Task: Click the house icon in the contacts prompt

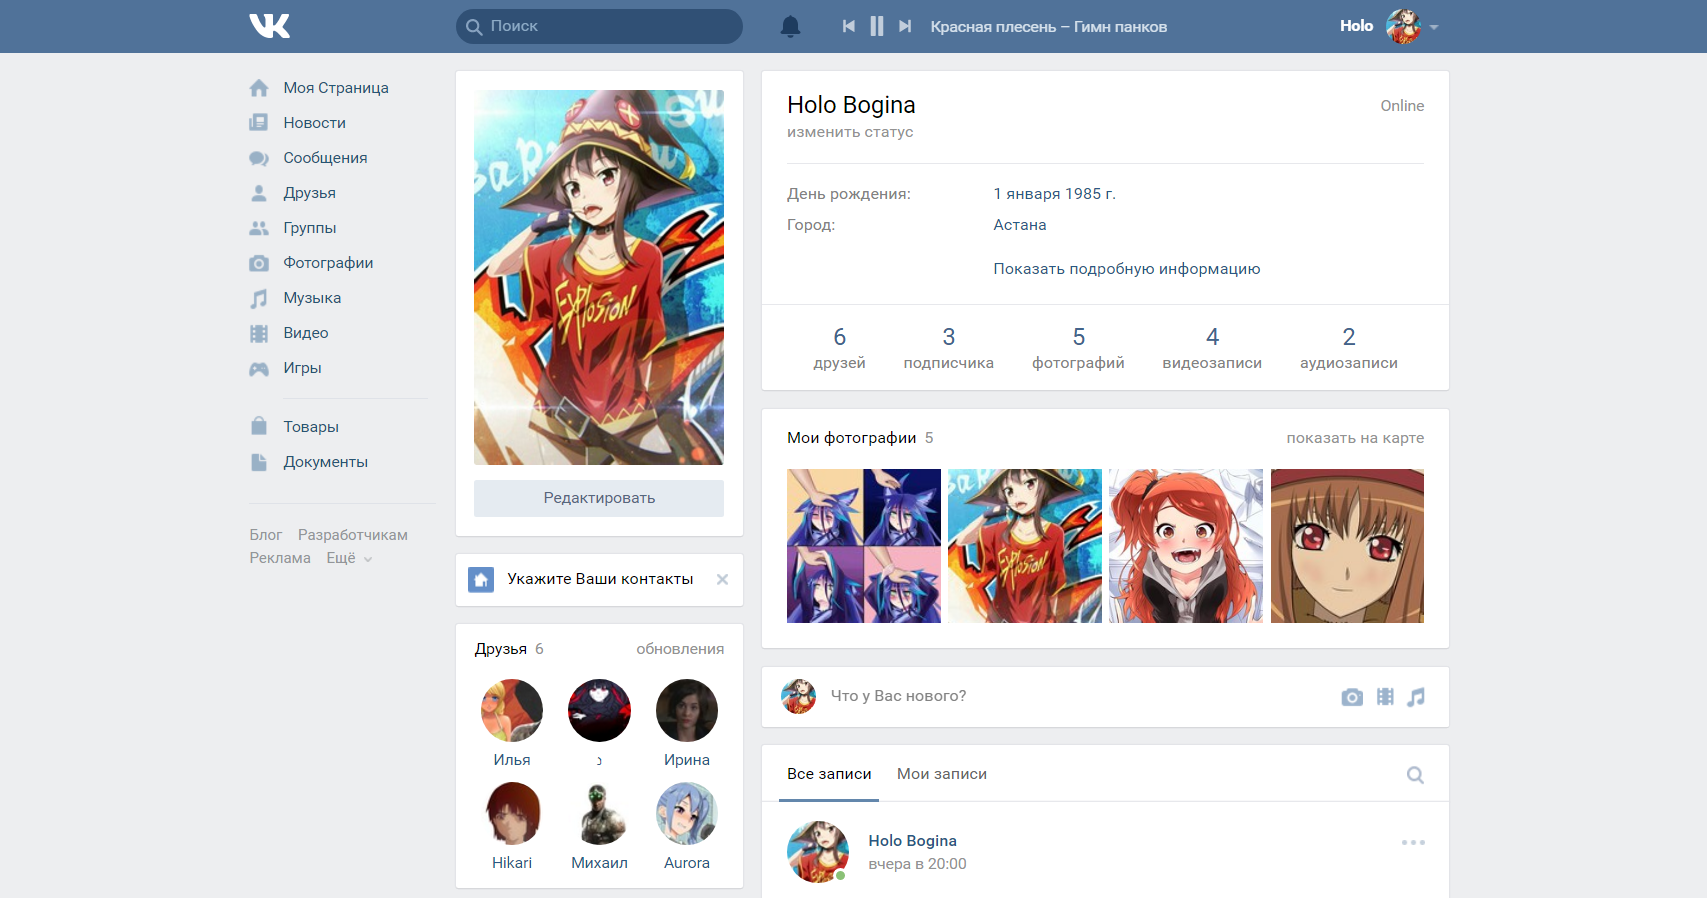Action: [x=481, y=579]
